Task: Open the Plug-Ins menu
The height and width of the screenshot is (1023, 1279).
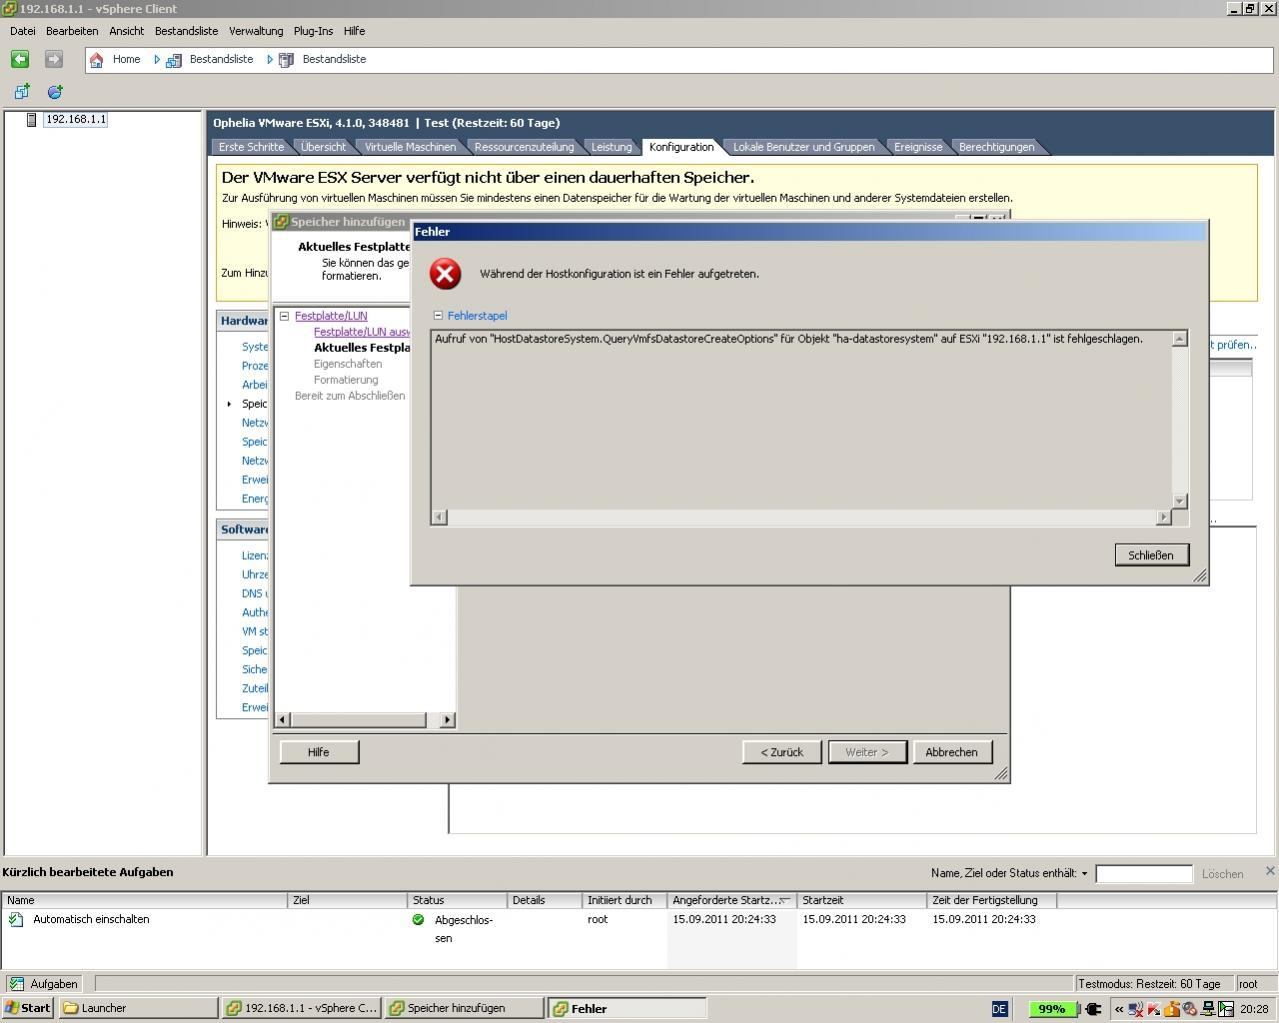Action: pyautogui.click(x=313, y=31)
